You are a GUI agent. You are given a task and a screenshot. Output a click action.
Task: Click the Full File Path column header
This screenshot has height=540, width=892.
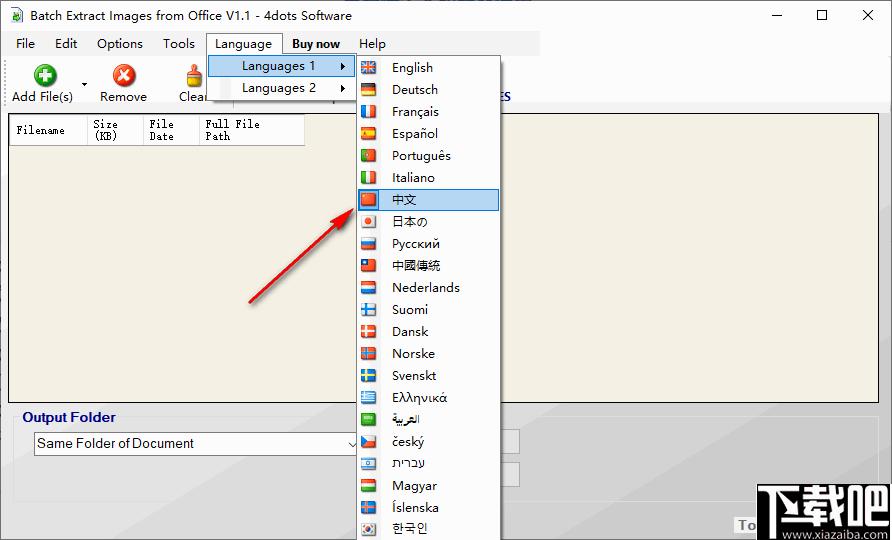click(x=251, y=130)
